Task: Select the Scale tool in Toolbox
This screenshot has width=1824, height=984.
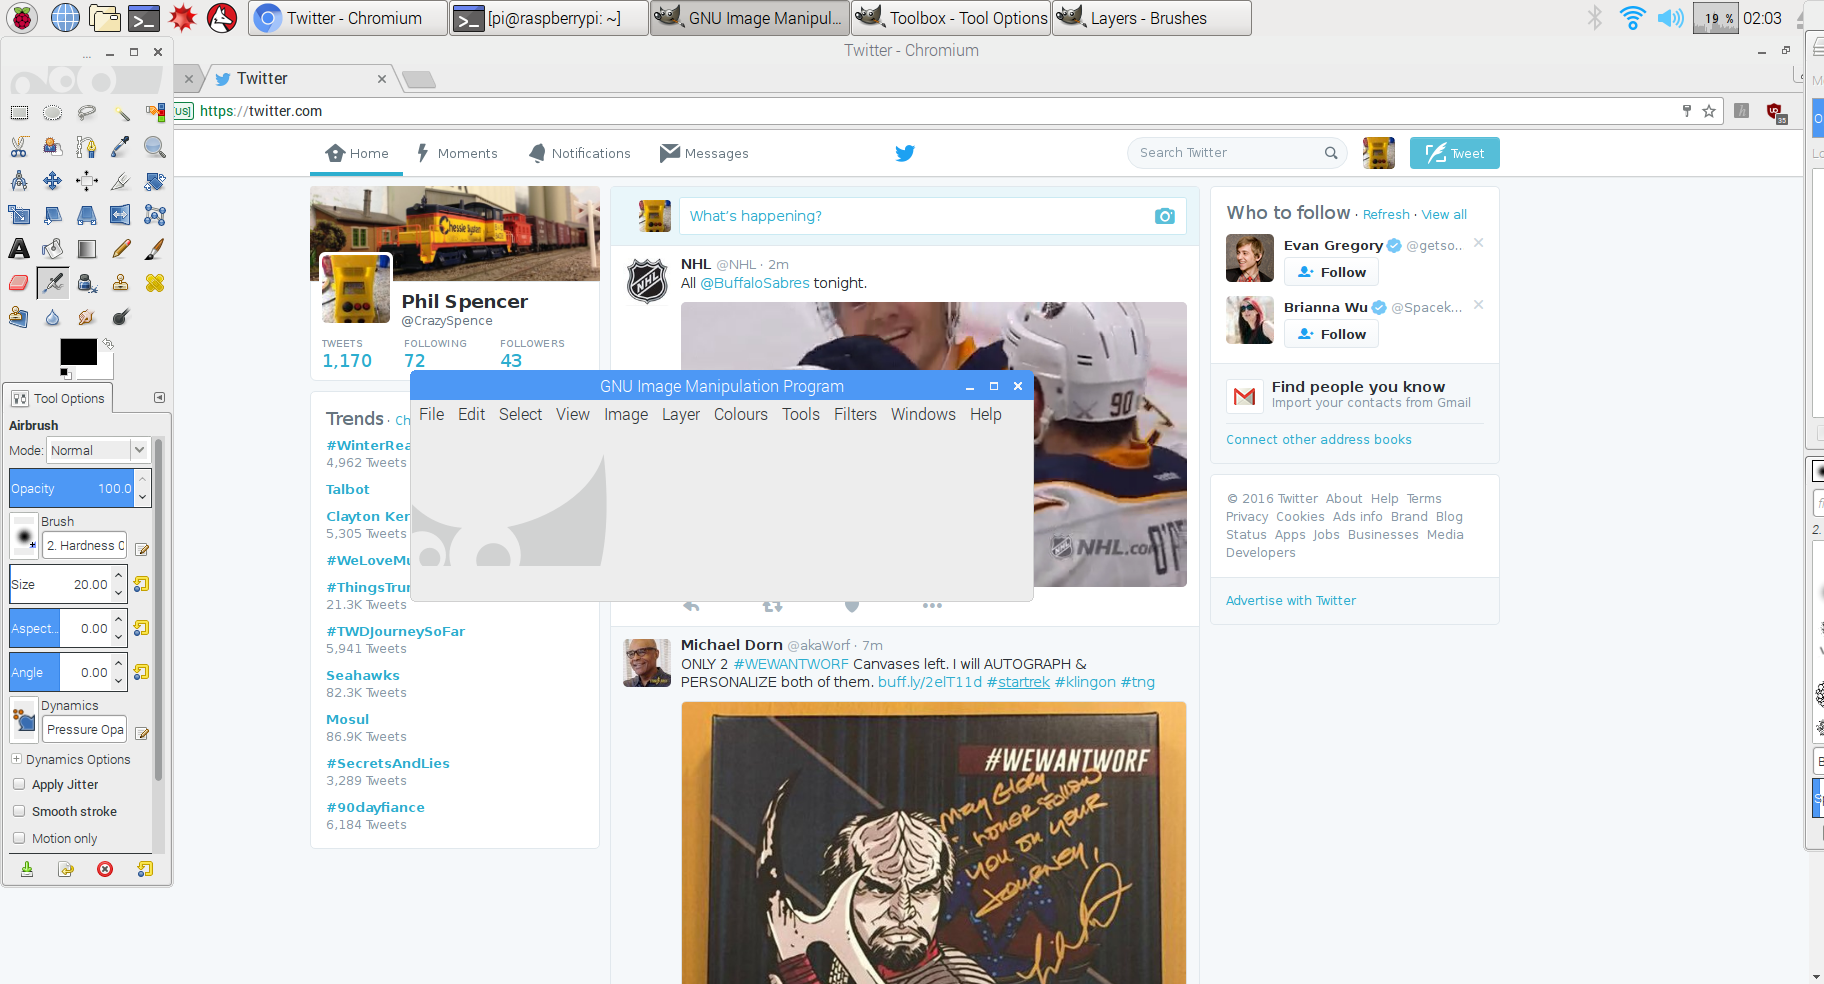Action: pos(19,215)
